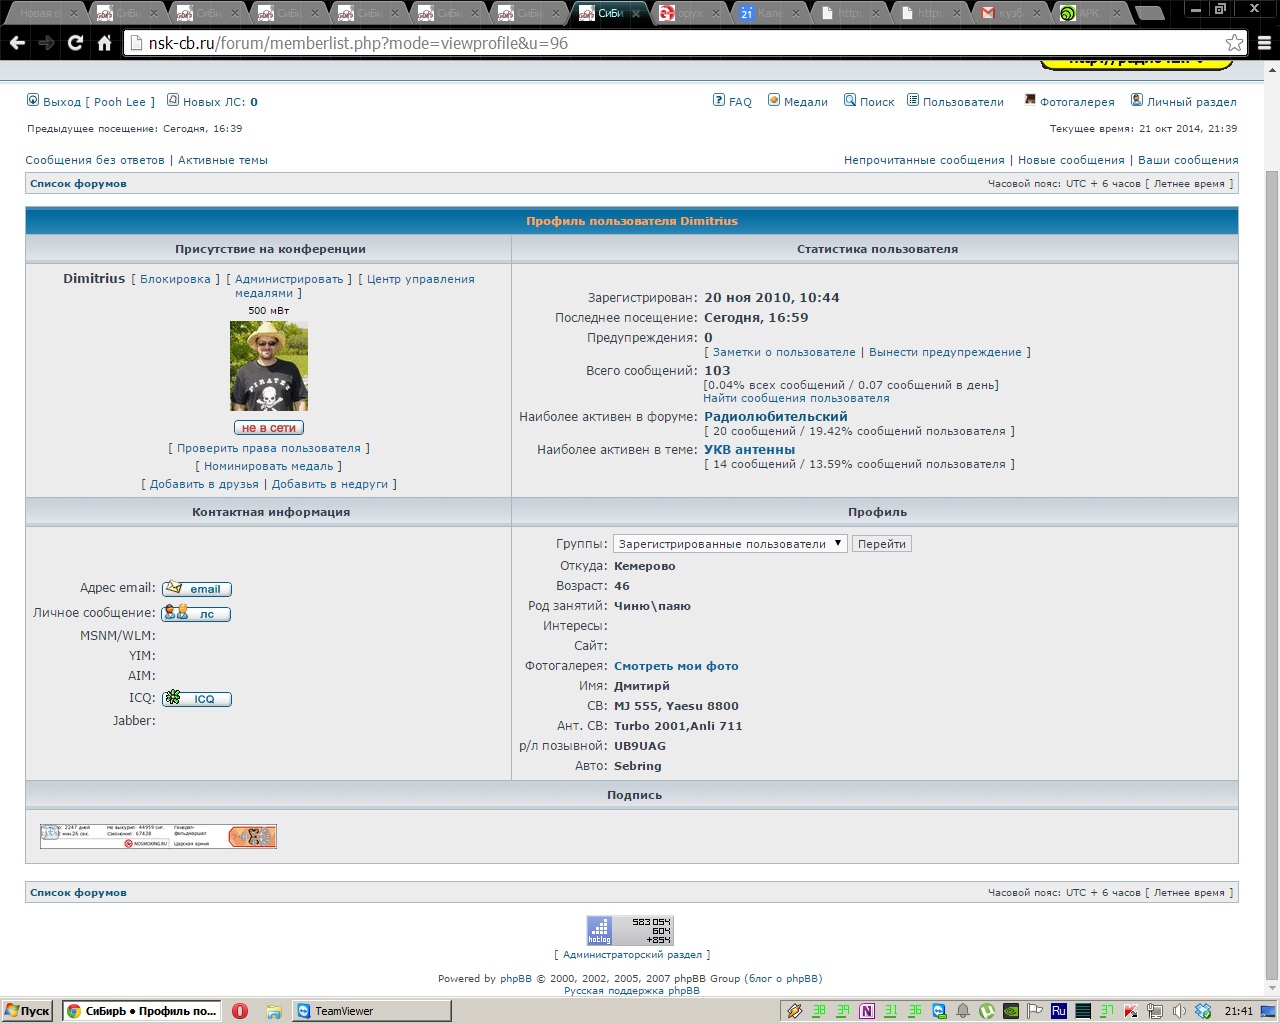Click the Пуск start button
The width and height of the screenshot is (1280, 1024).
tap(28, 1011)
